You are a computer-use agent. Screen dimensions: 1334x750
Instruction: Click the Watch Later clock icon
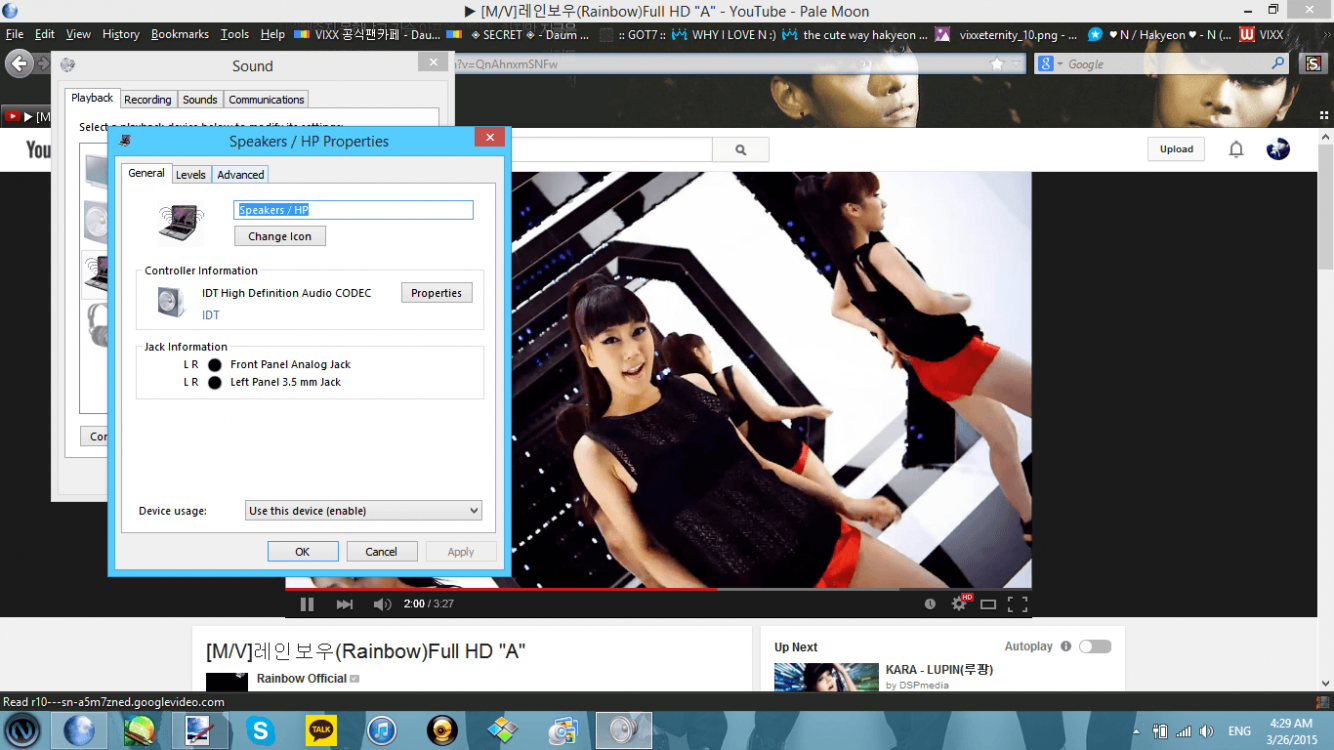[x=930, y=604]
